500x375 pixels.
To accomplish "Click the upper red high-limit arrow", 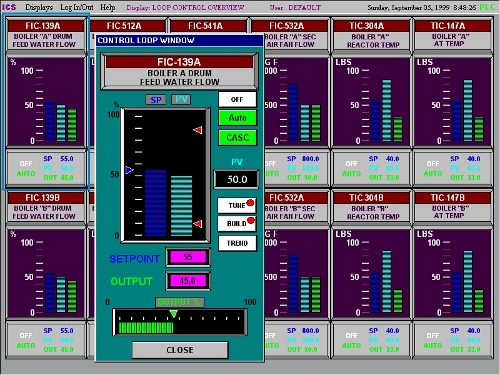I will tap(198, 130).
